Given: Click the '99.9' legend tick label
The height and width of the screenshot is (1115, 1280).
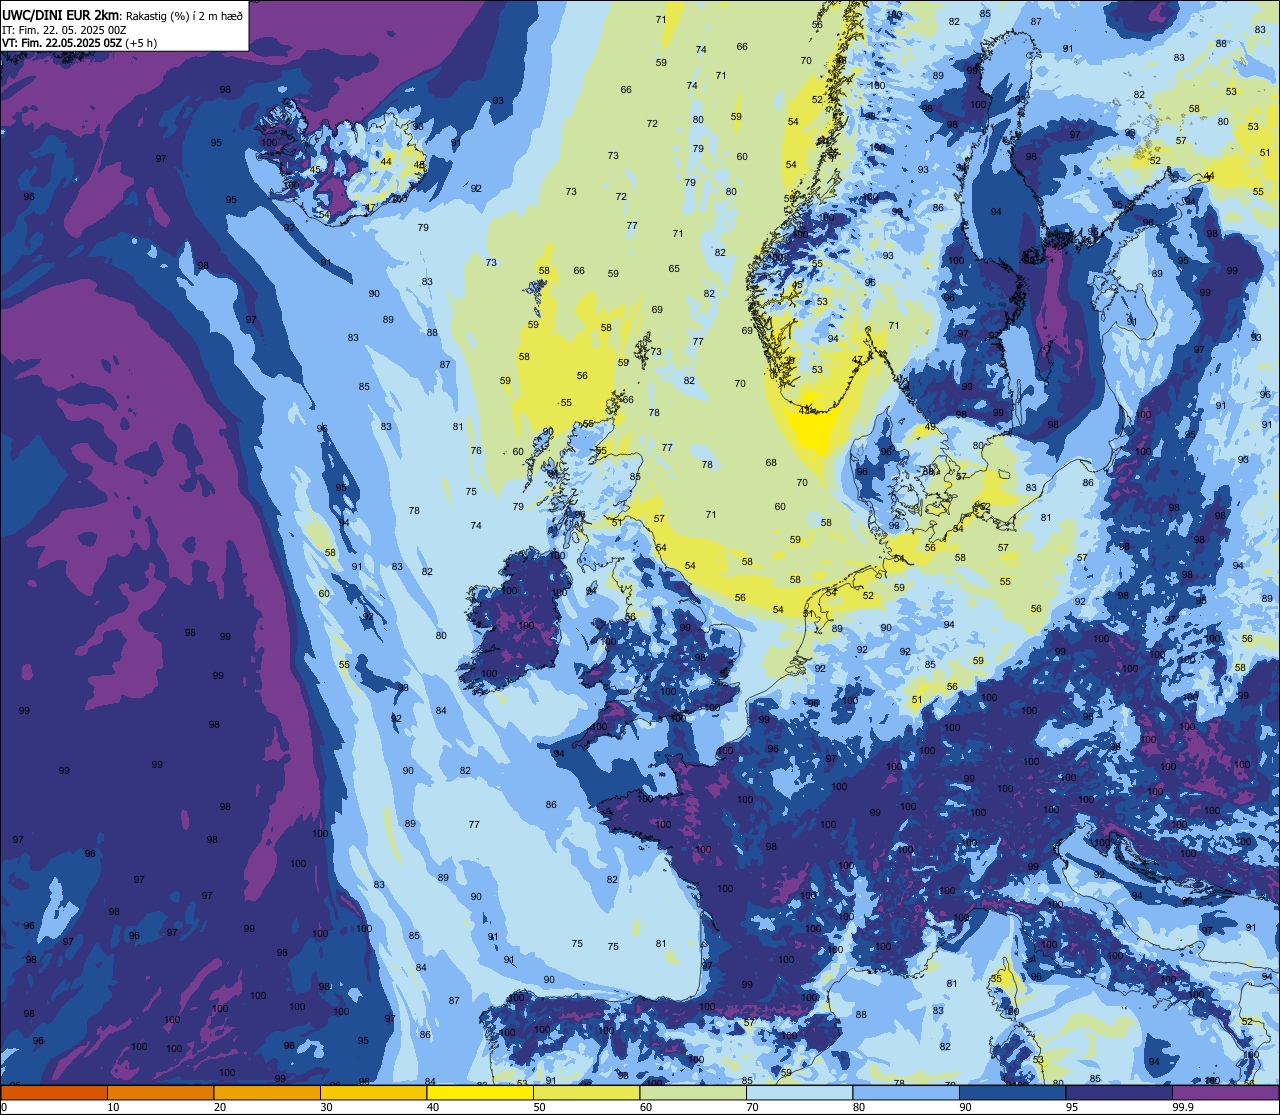Looking at the screenshot, I should click(x=1183, y=1107).
